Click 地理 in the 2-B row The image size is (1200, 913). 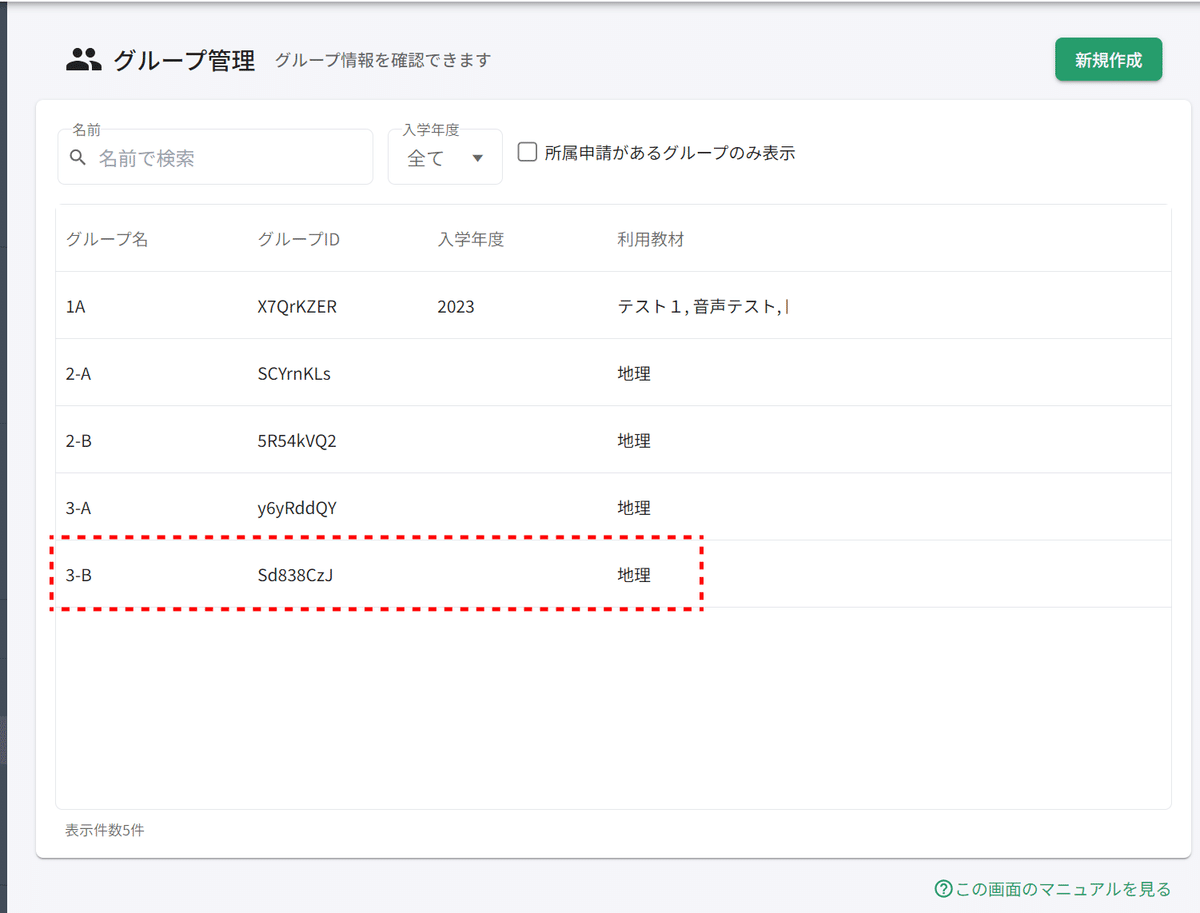coord(634,441)
